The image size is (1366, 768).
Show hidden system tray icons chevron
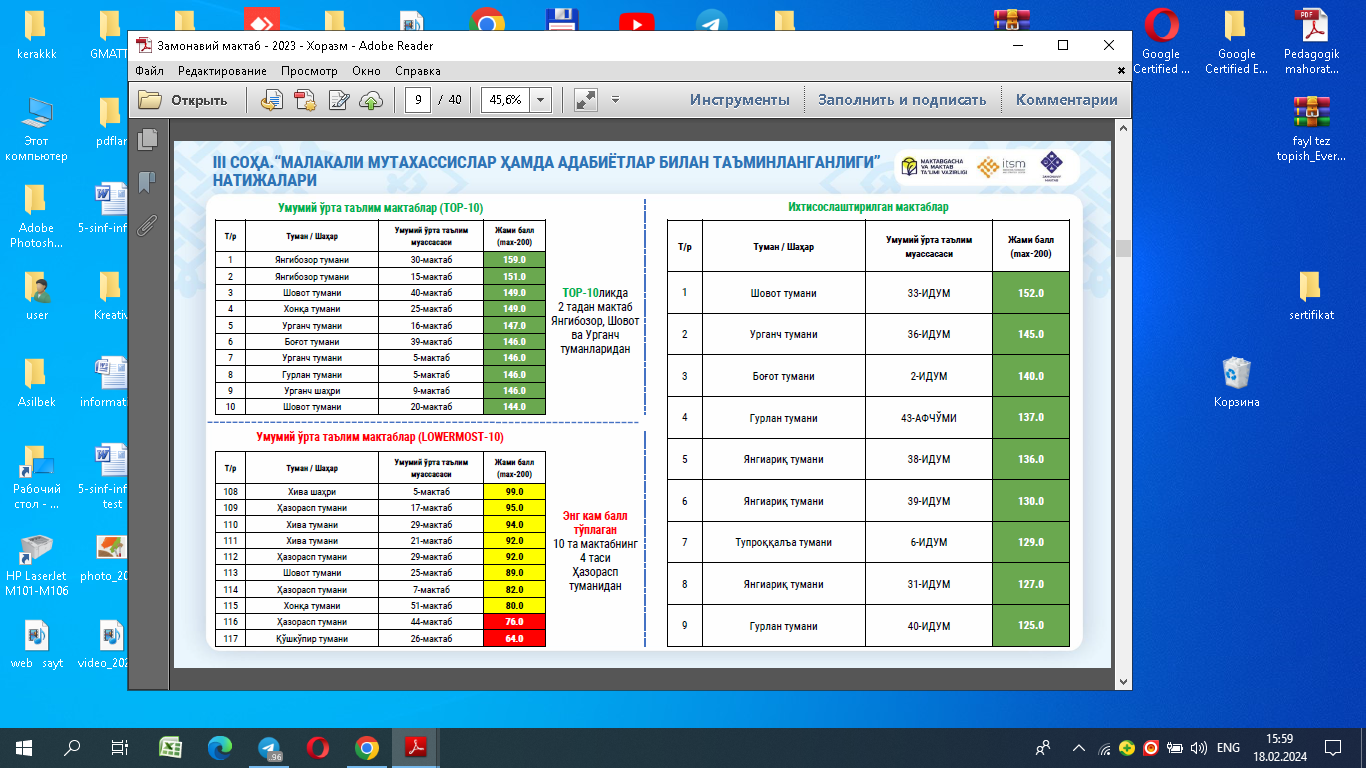pyautogui.click(x=1078, y=748)
